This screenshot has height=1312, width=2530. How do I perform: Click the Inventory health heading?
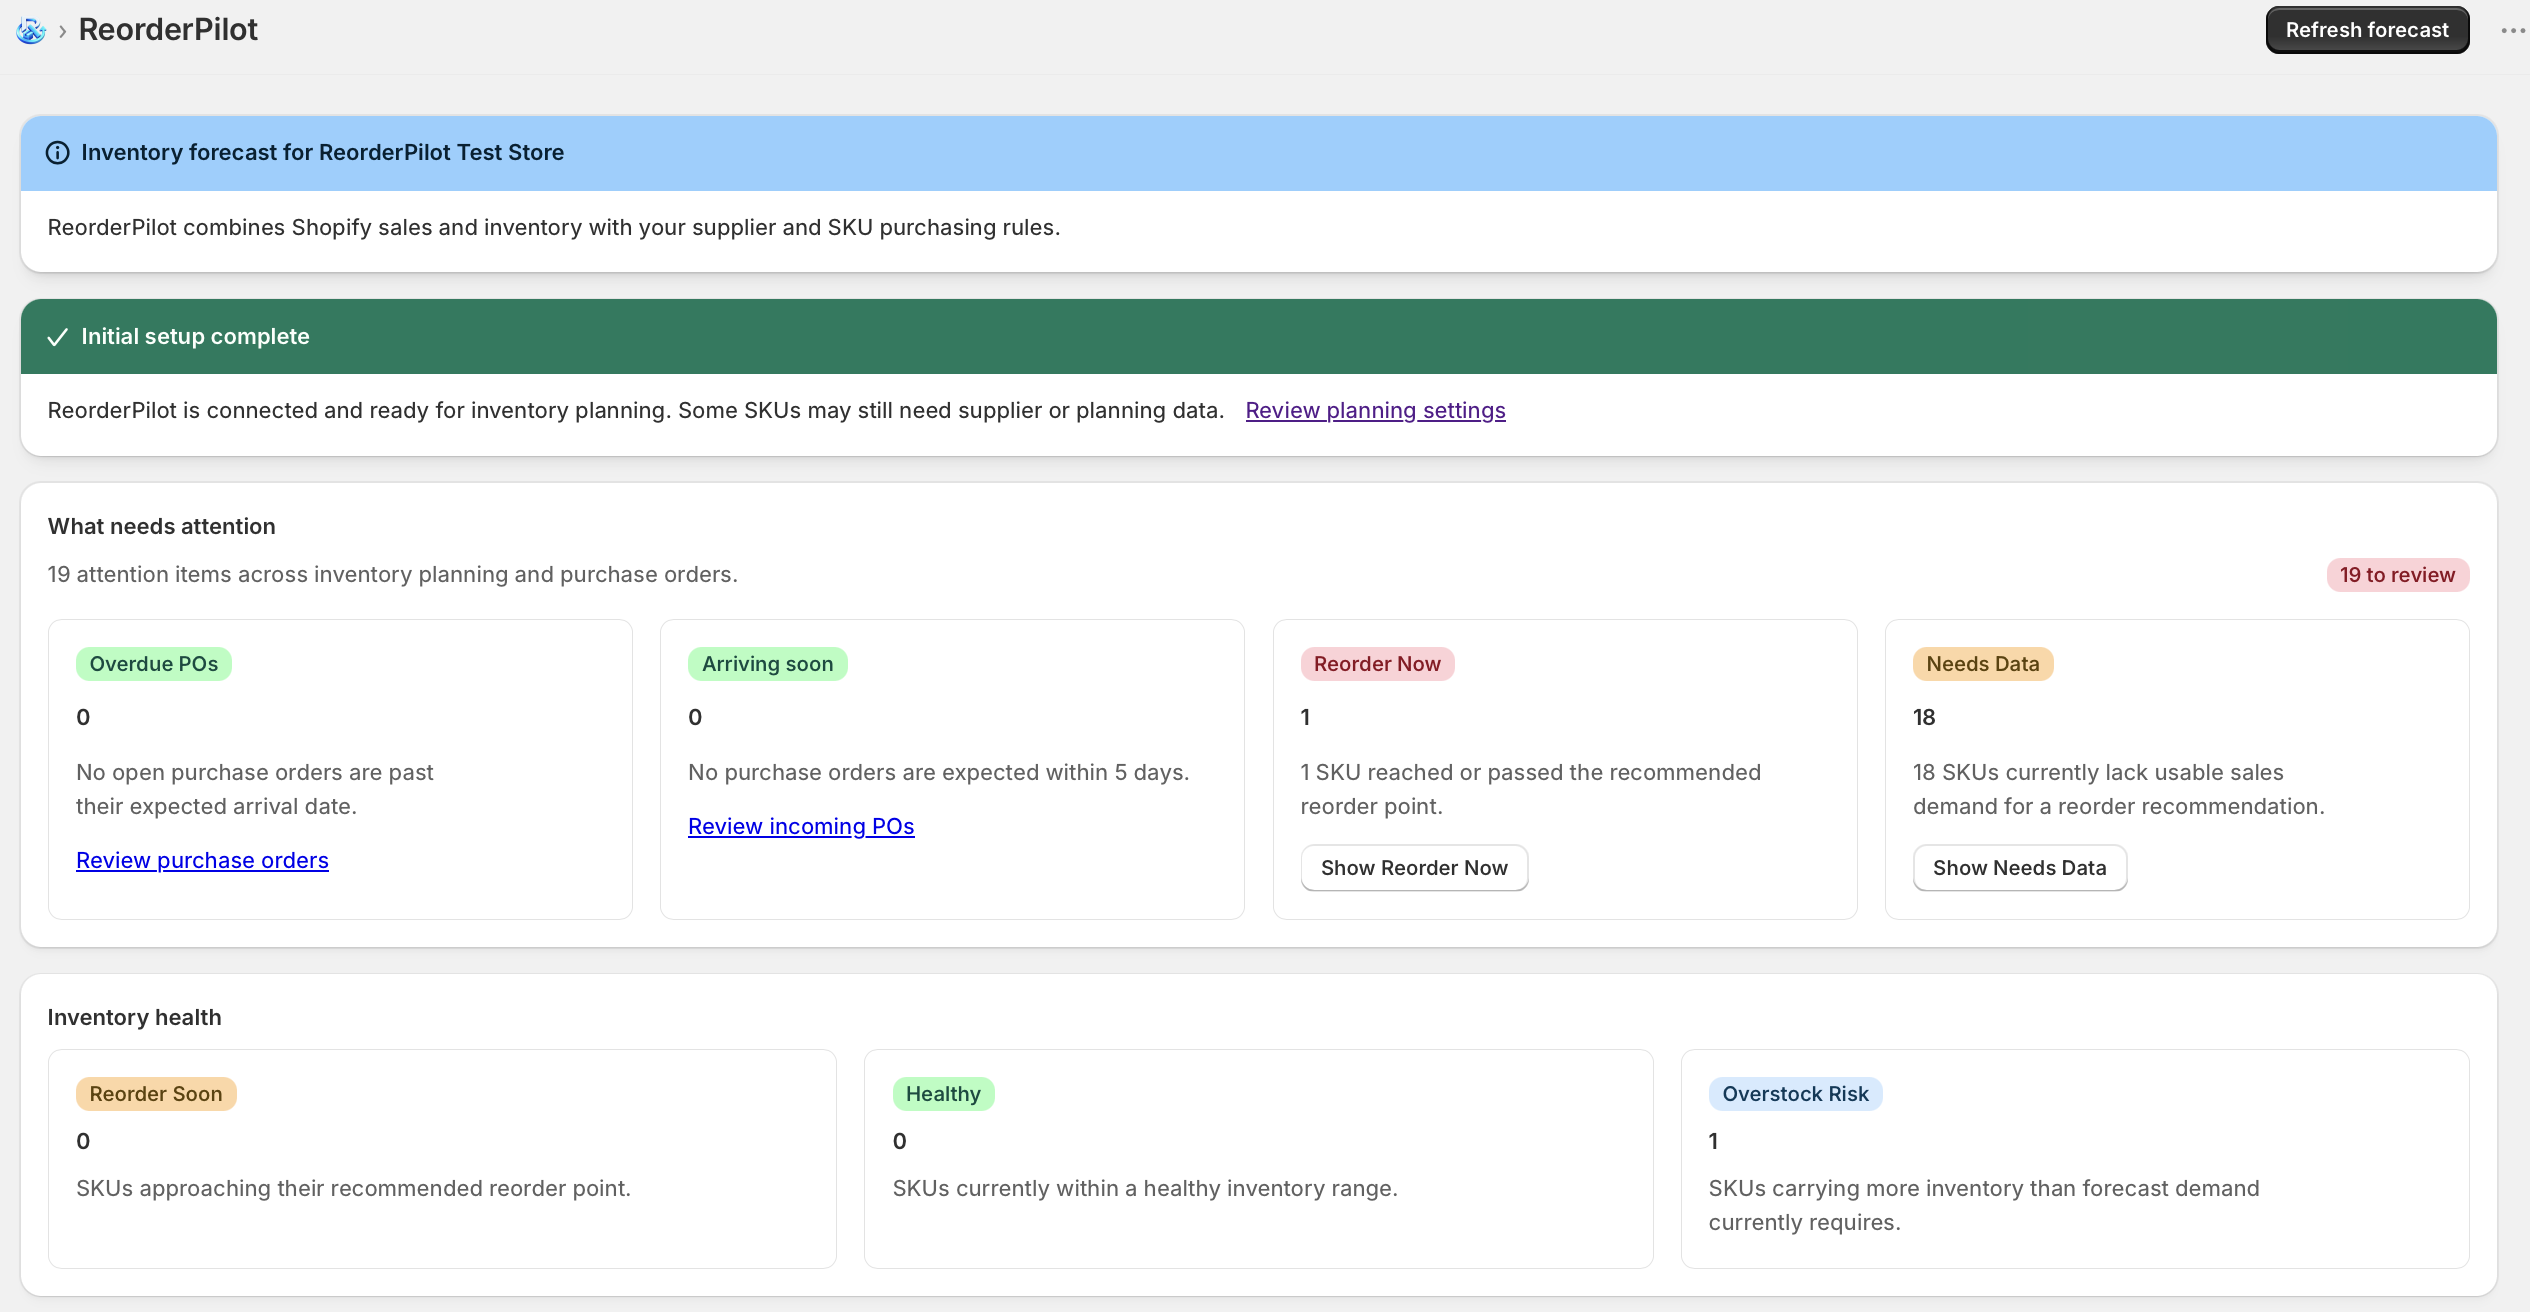135,1018
